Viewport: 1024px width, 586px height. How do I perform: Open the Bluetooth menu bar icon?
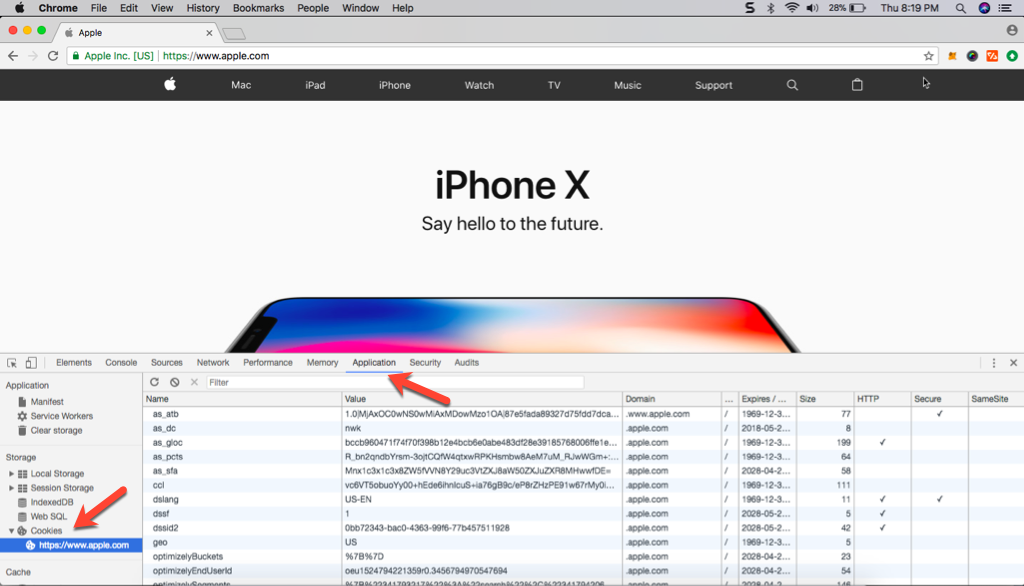[x=771, y=8]
